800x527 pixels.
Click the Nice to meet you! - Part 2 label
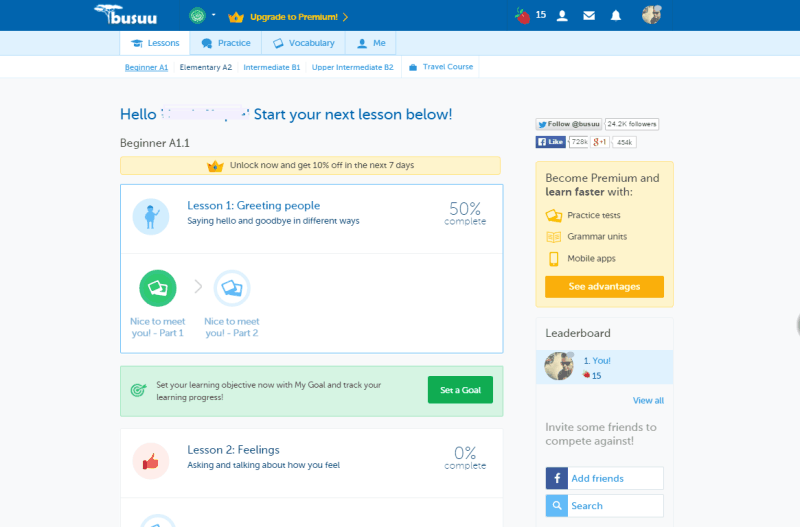pos(232,327)
